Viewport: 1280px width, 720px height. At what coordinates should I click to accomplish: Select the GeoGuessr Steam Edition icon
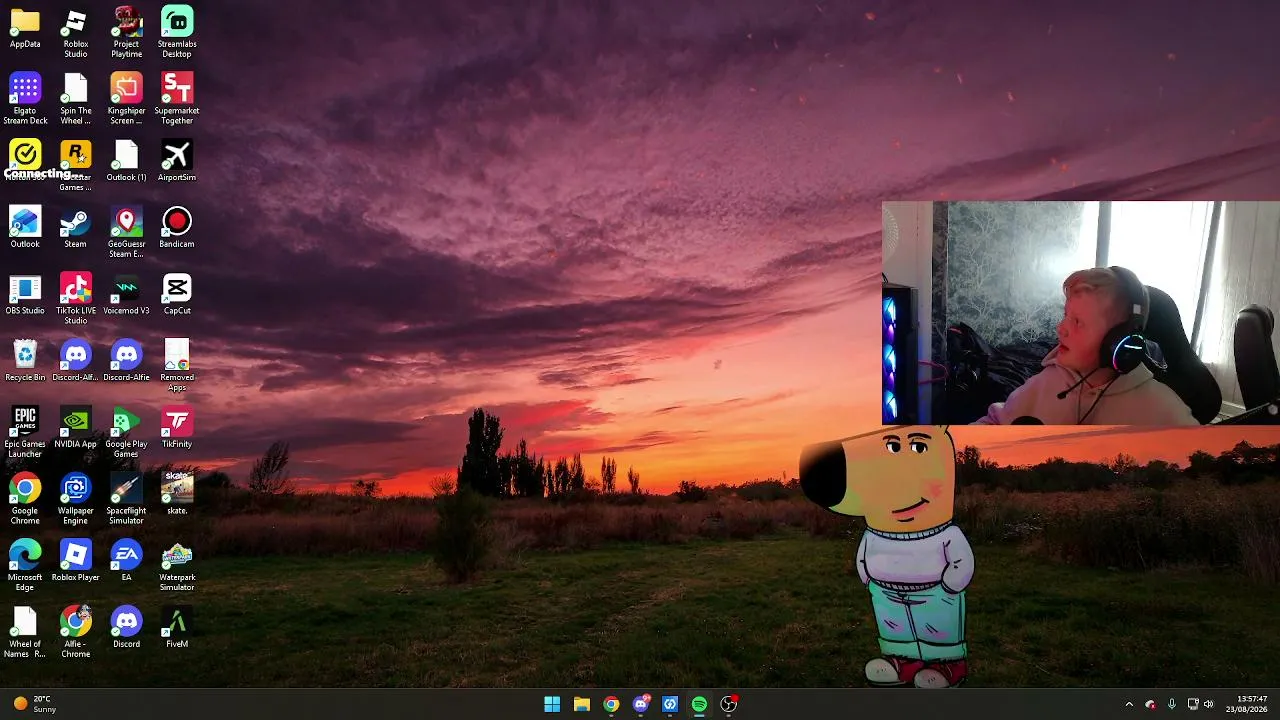tap(126, 222)
